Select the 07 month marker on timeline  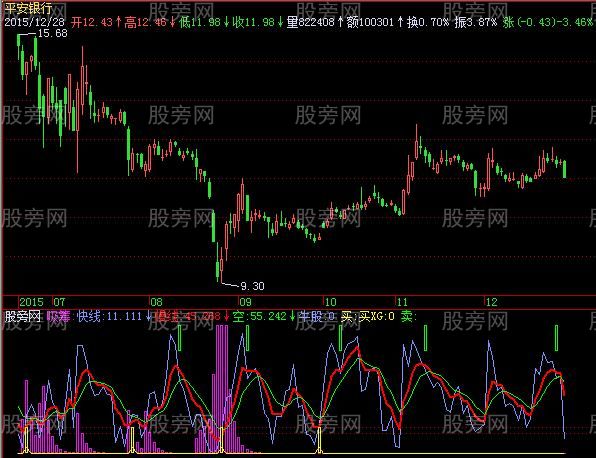(x=59, y=302)
